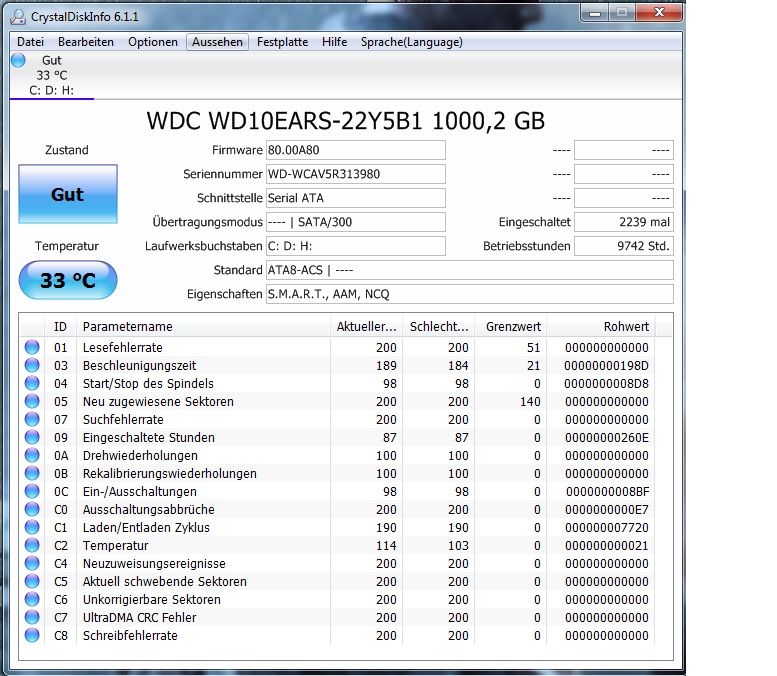Open the Bearbeiten menu

[86, 42]
